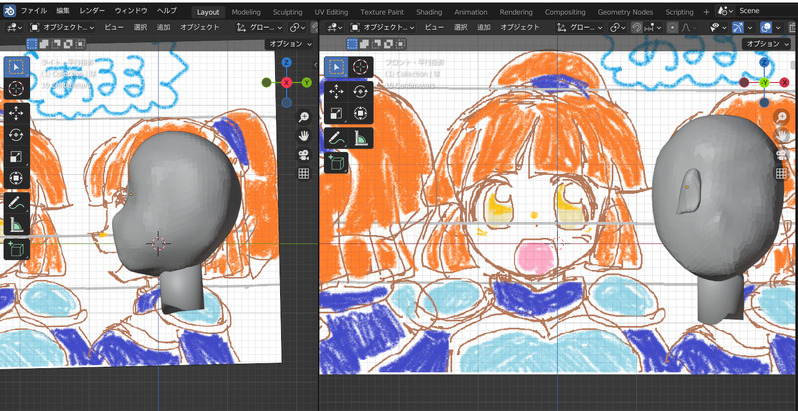Image resolution: width=798 pixels, height=411 pixels.
Task: Click the green Y axis on the Right Orthographic gizmo
Action: click(306, 82)
